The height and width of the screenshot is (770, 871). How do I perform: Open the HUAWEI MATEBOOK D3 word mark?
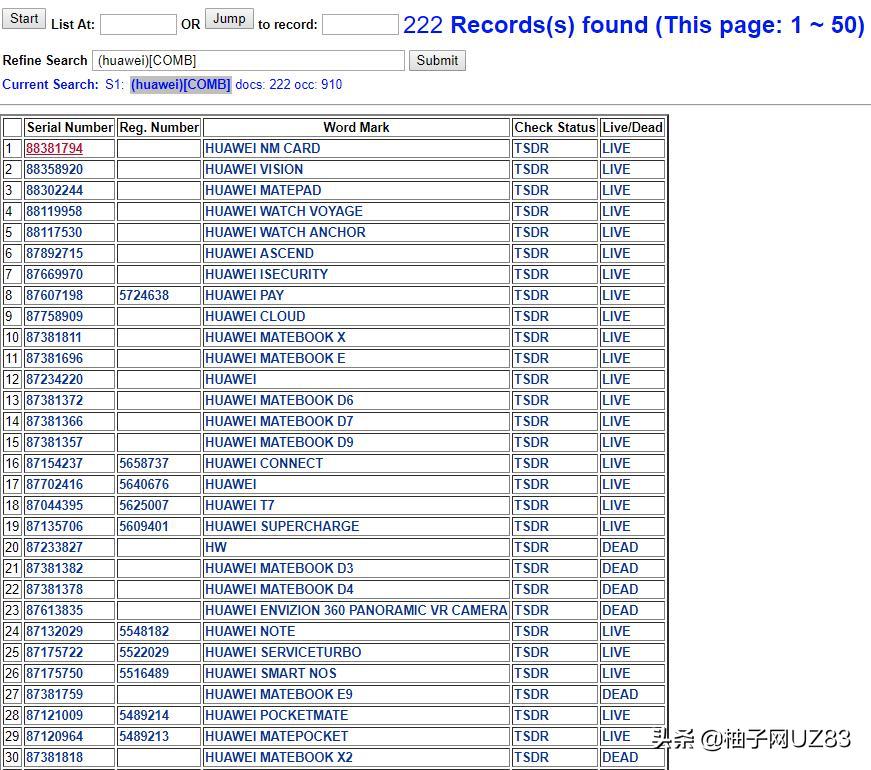(279, 568)
